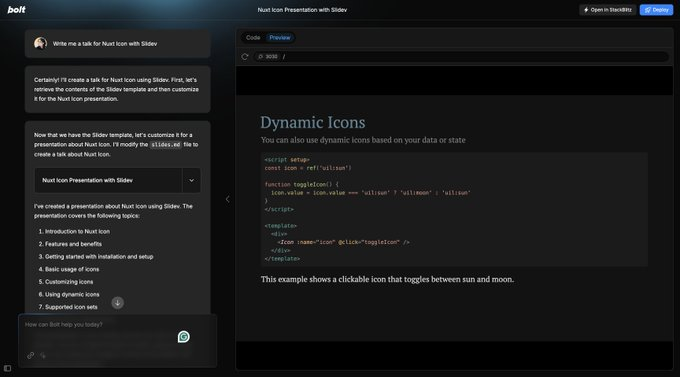Screen dimensions: 680x377
Task: Switch to the Preview tab
Action: pos(280,38)
